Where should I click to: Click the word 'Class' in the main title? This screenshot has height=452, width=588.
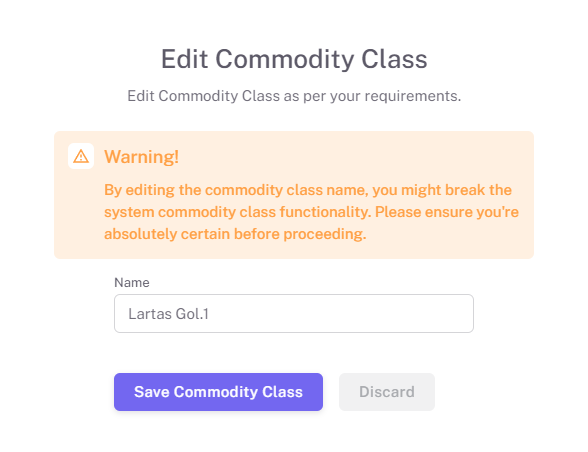[x=394, y=59]
